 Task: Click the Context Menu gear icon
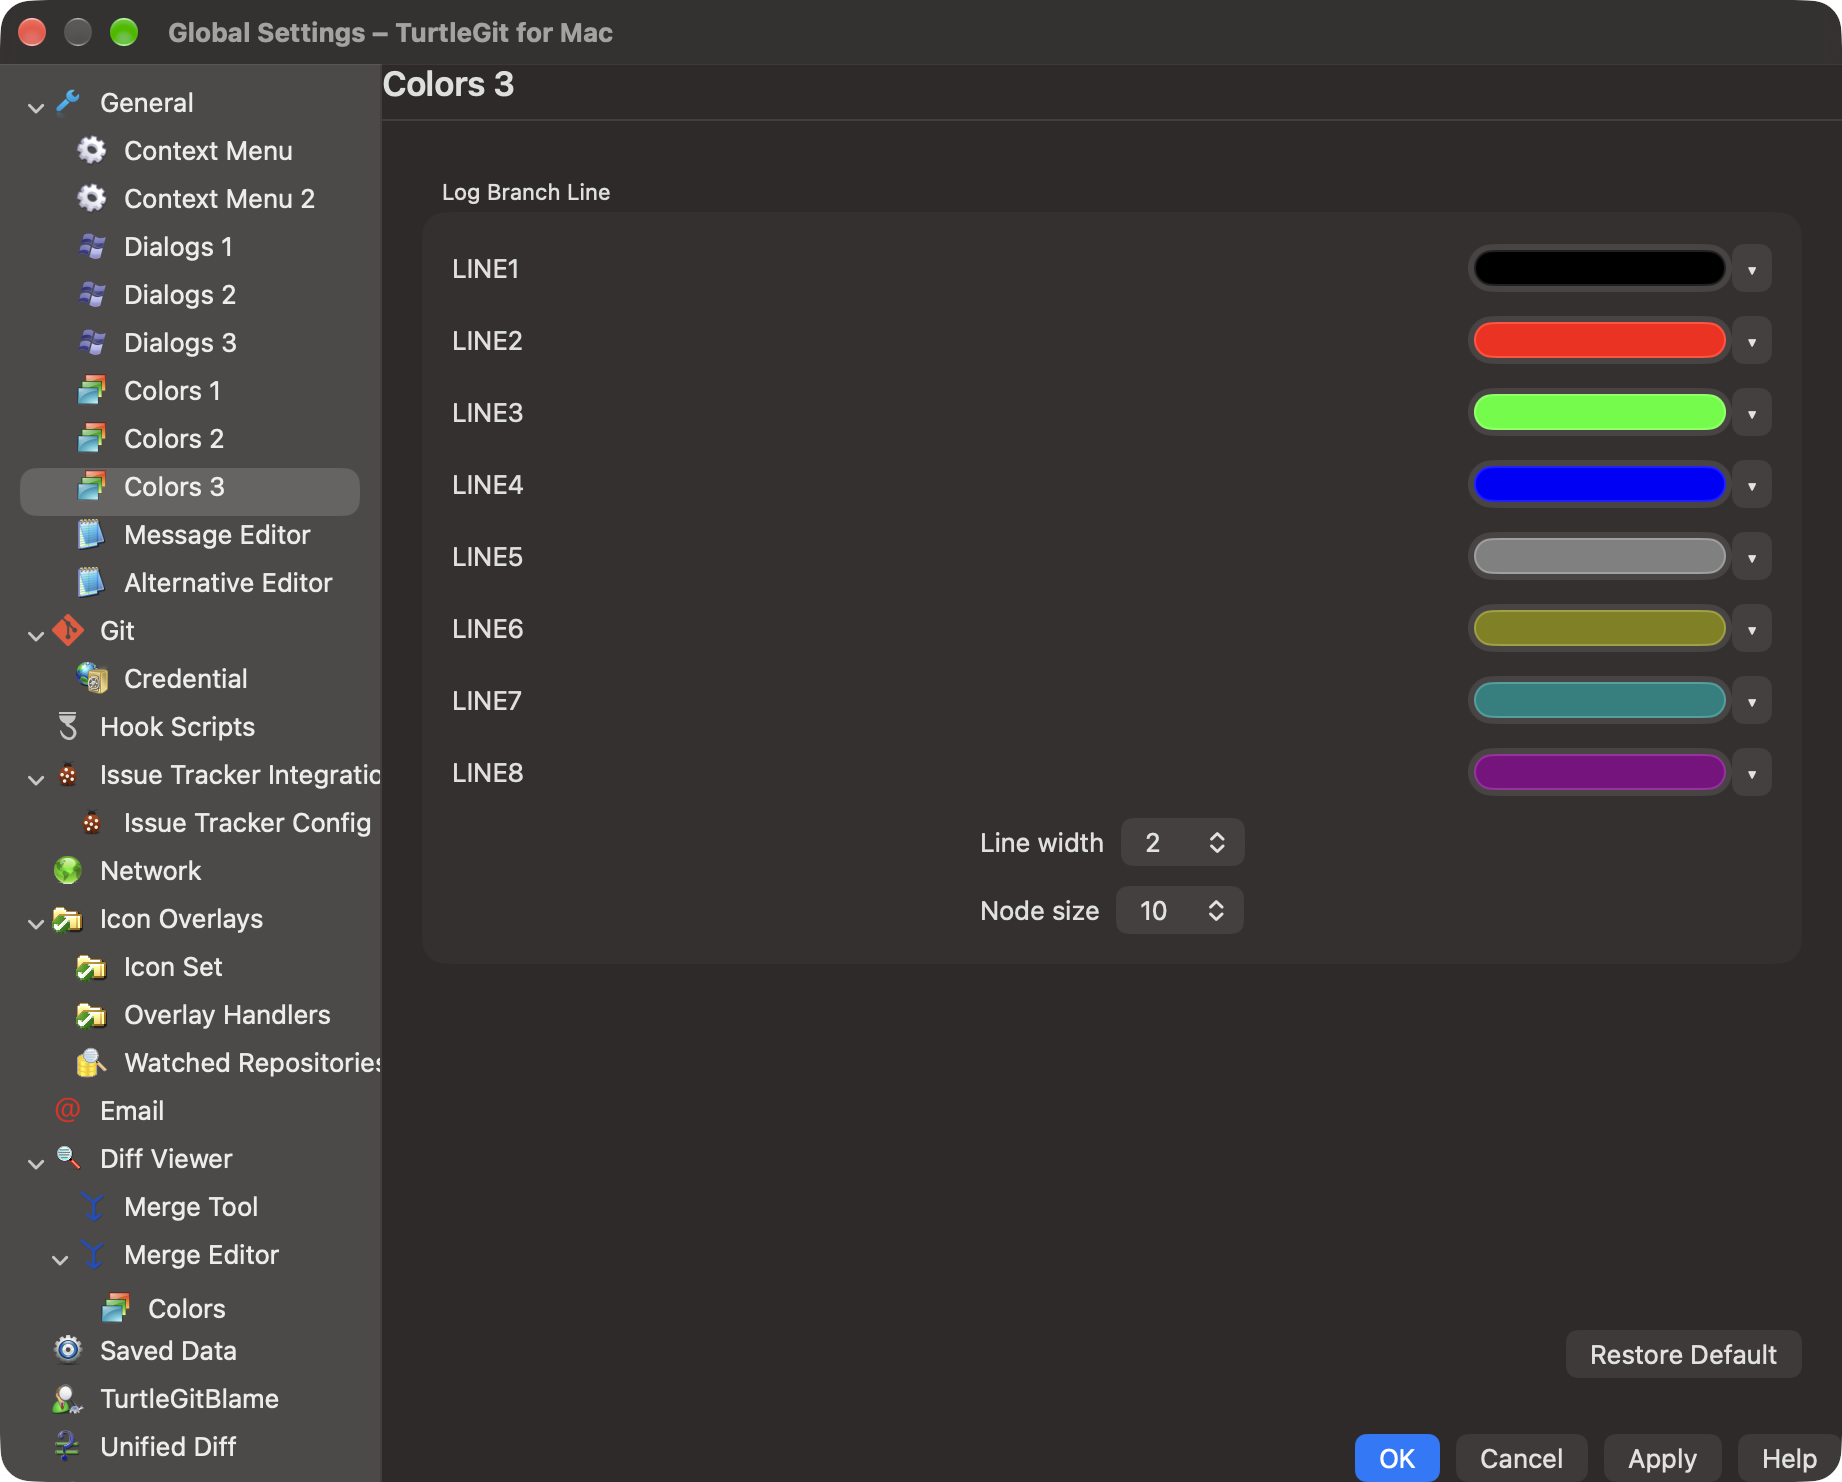click(x=92, y=150)
